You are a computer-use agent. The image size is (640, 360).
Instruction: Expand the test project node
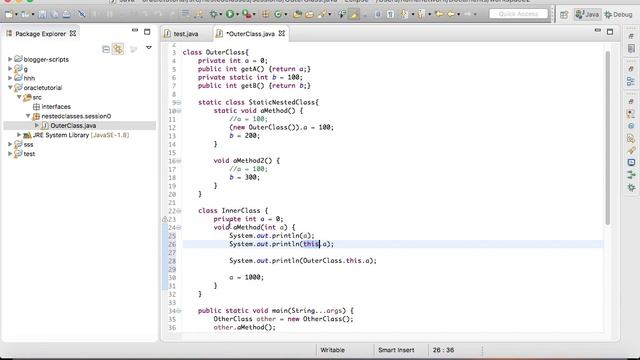[x=10, y=154]
